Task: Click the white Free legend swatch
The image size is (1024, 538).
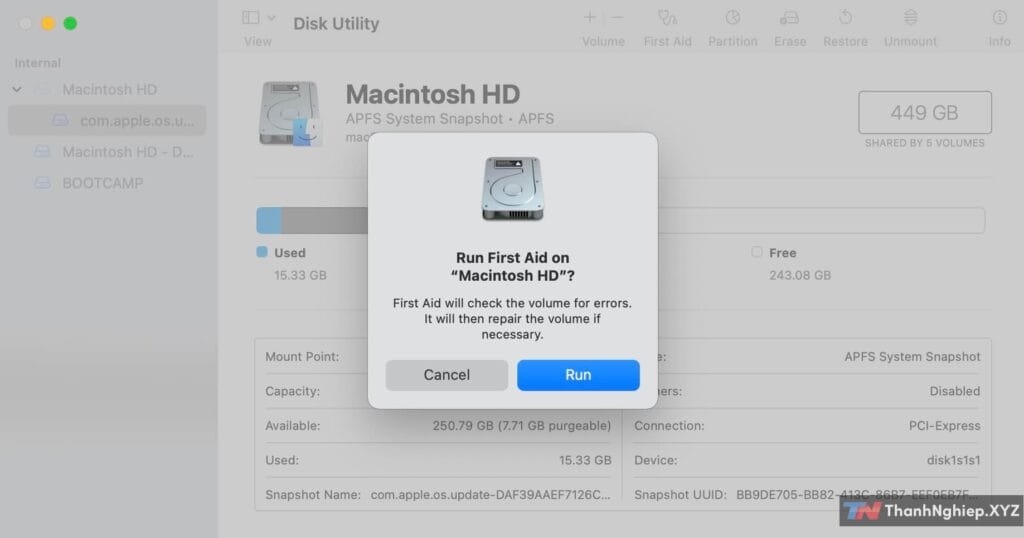Action: 757,252
